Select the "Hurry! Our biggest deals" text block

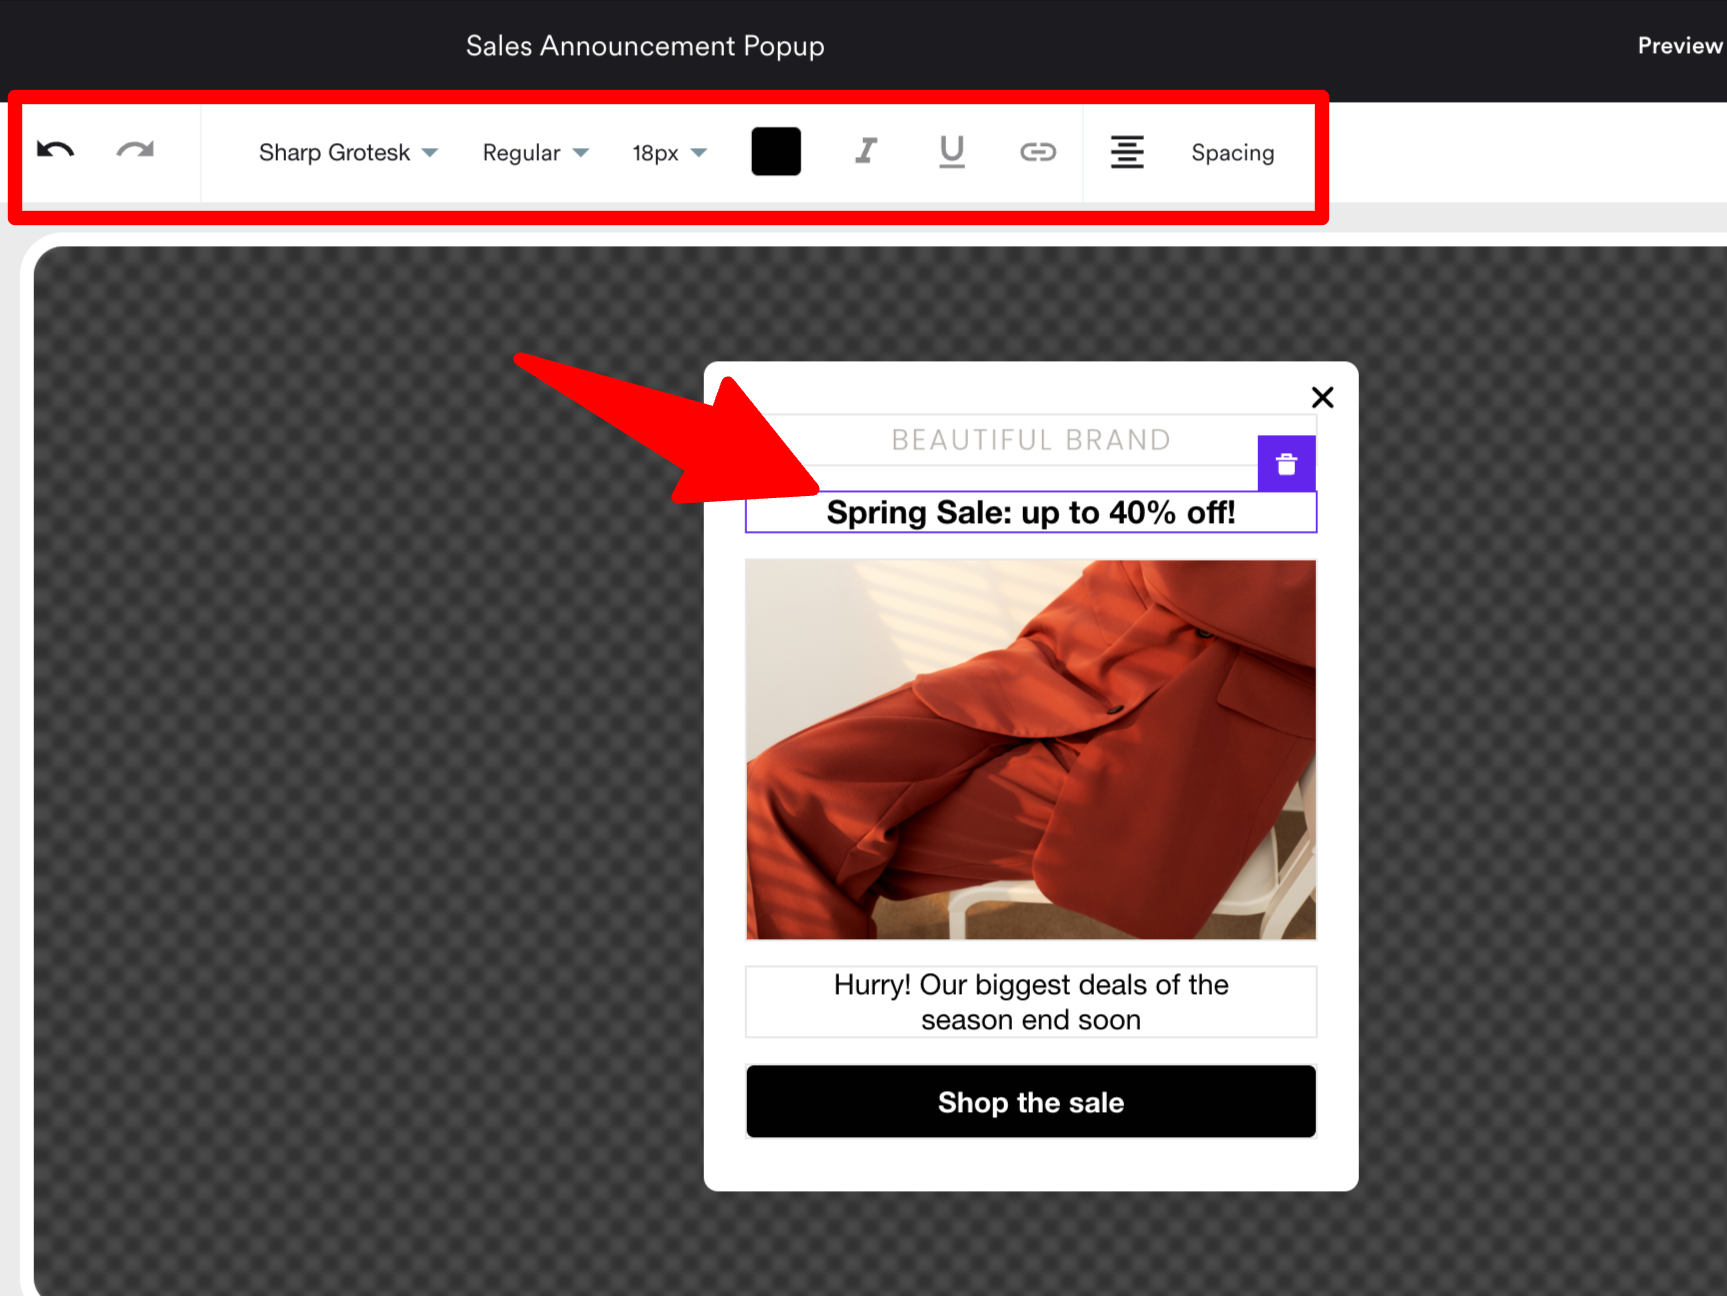pos(1030,1002)
